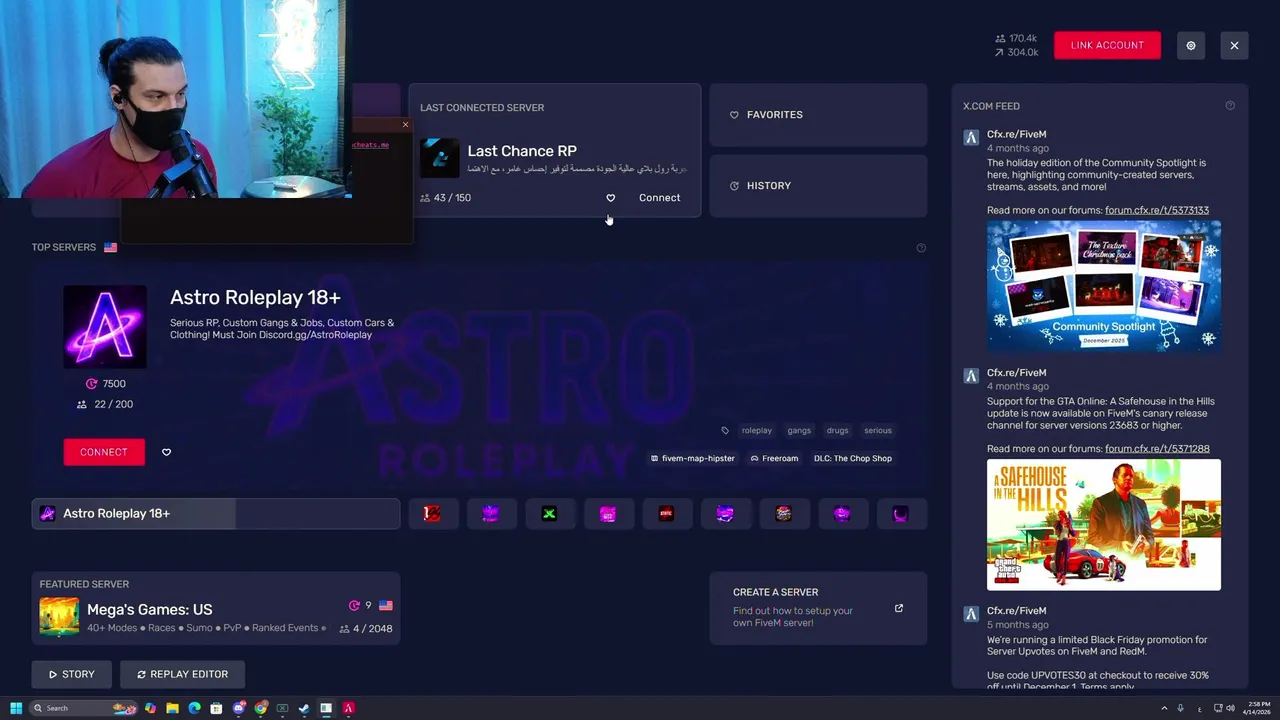The height and width of the screenshot is (720, 1280).
Task: Open Google Chrome from the taskbar
Action: click(x=260, y=708)
